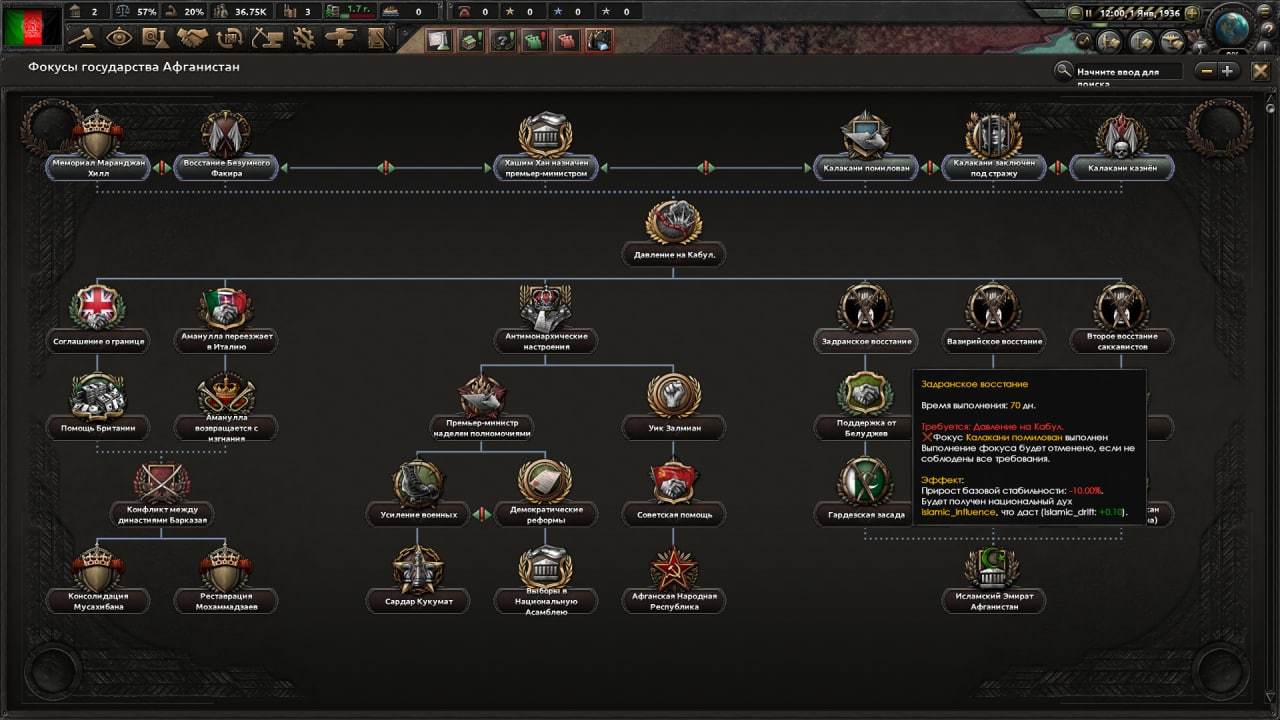Screen dimensions: 1280x720
Task: Choose focus Вазирийское восстание
Action: 993,341
